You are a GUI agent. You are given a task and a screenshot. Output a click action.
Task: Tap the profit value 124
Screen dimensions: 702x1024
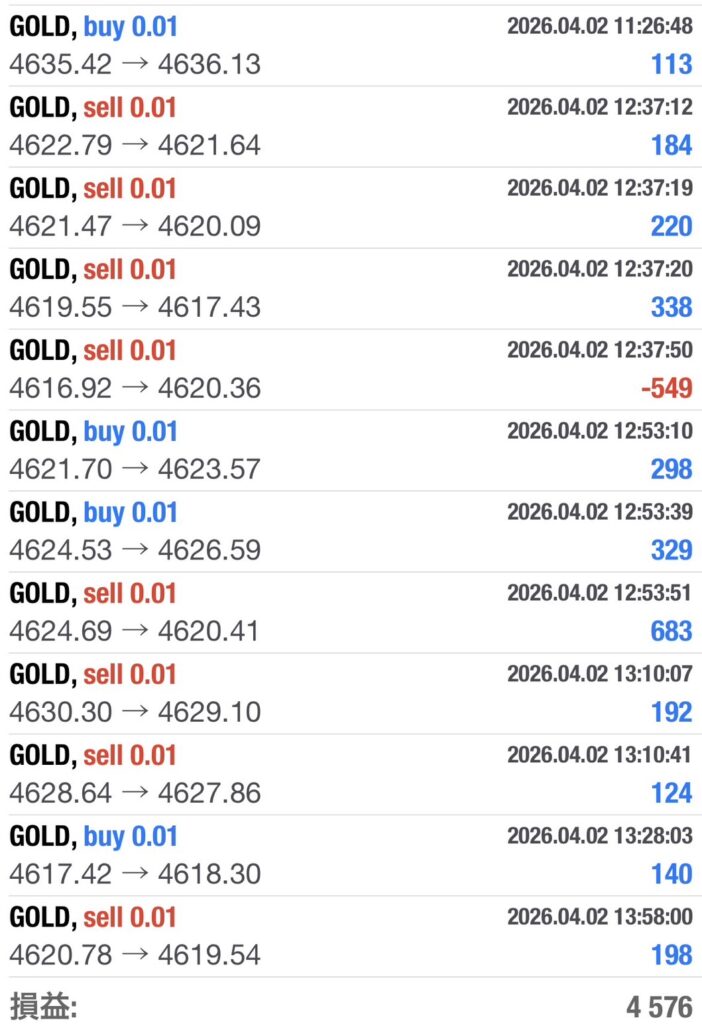coord(671,794)
